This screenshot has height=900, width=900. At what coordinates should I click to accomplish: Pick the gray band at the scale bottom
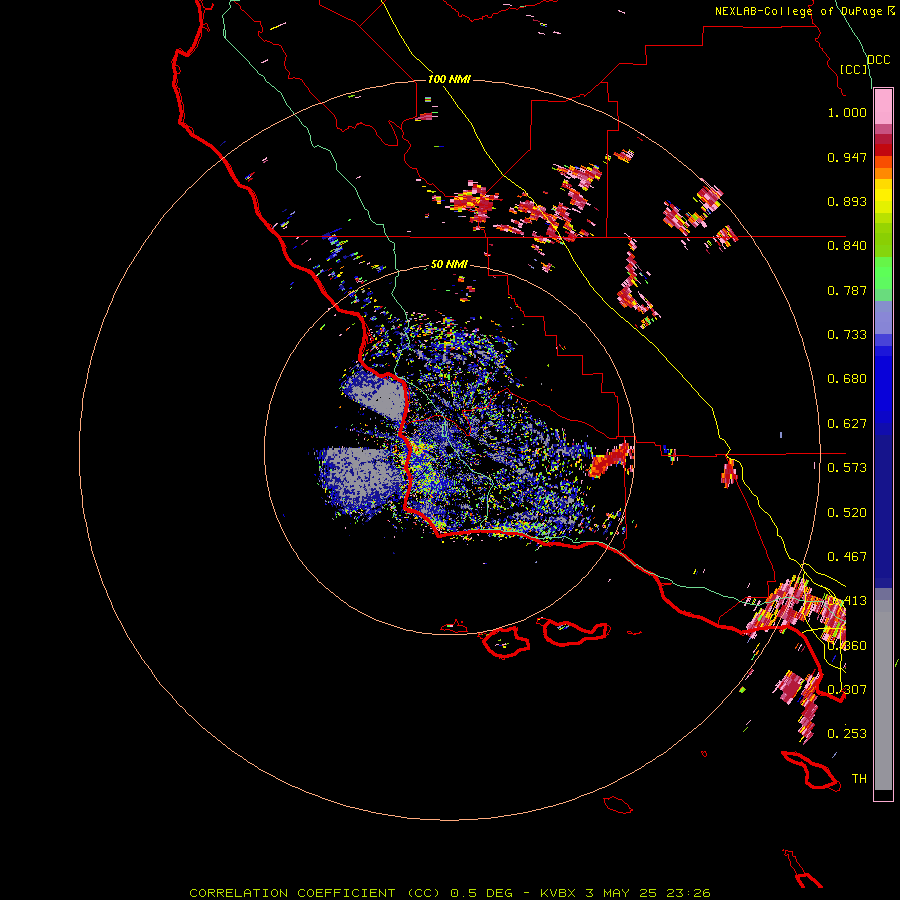[883, 695]
